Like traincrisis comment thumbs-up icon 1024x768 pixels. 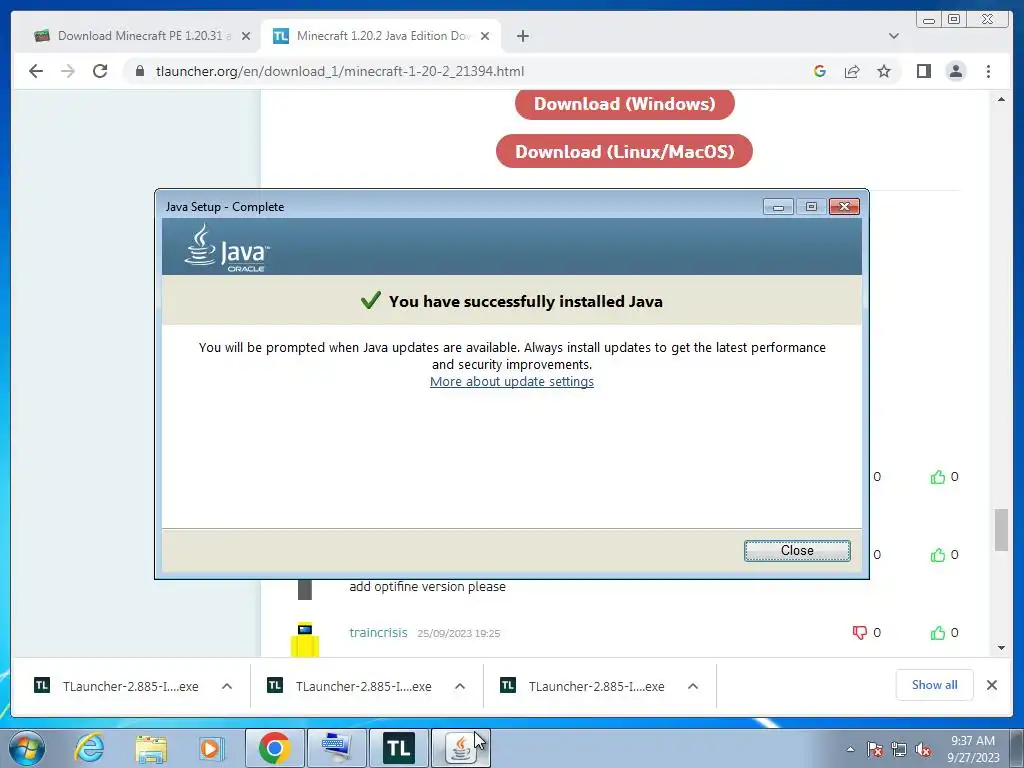(938, 633)
